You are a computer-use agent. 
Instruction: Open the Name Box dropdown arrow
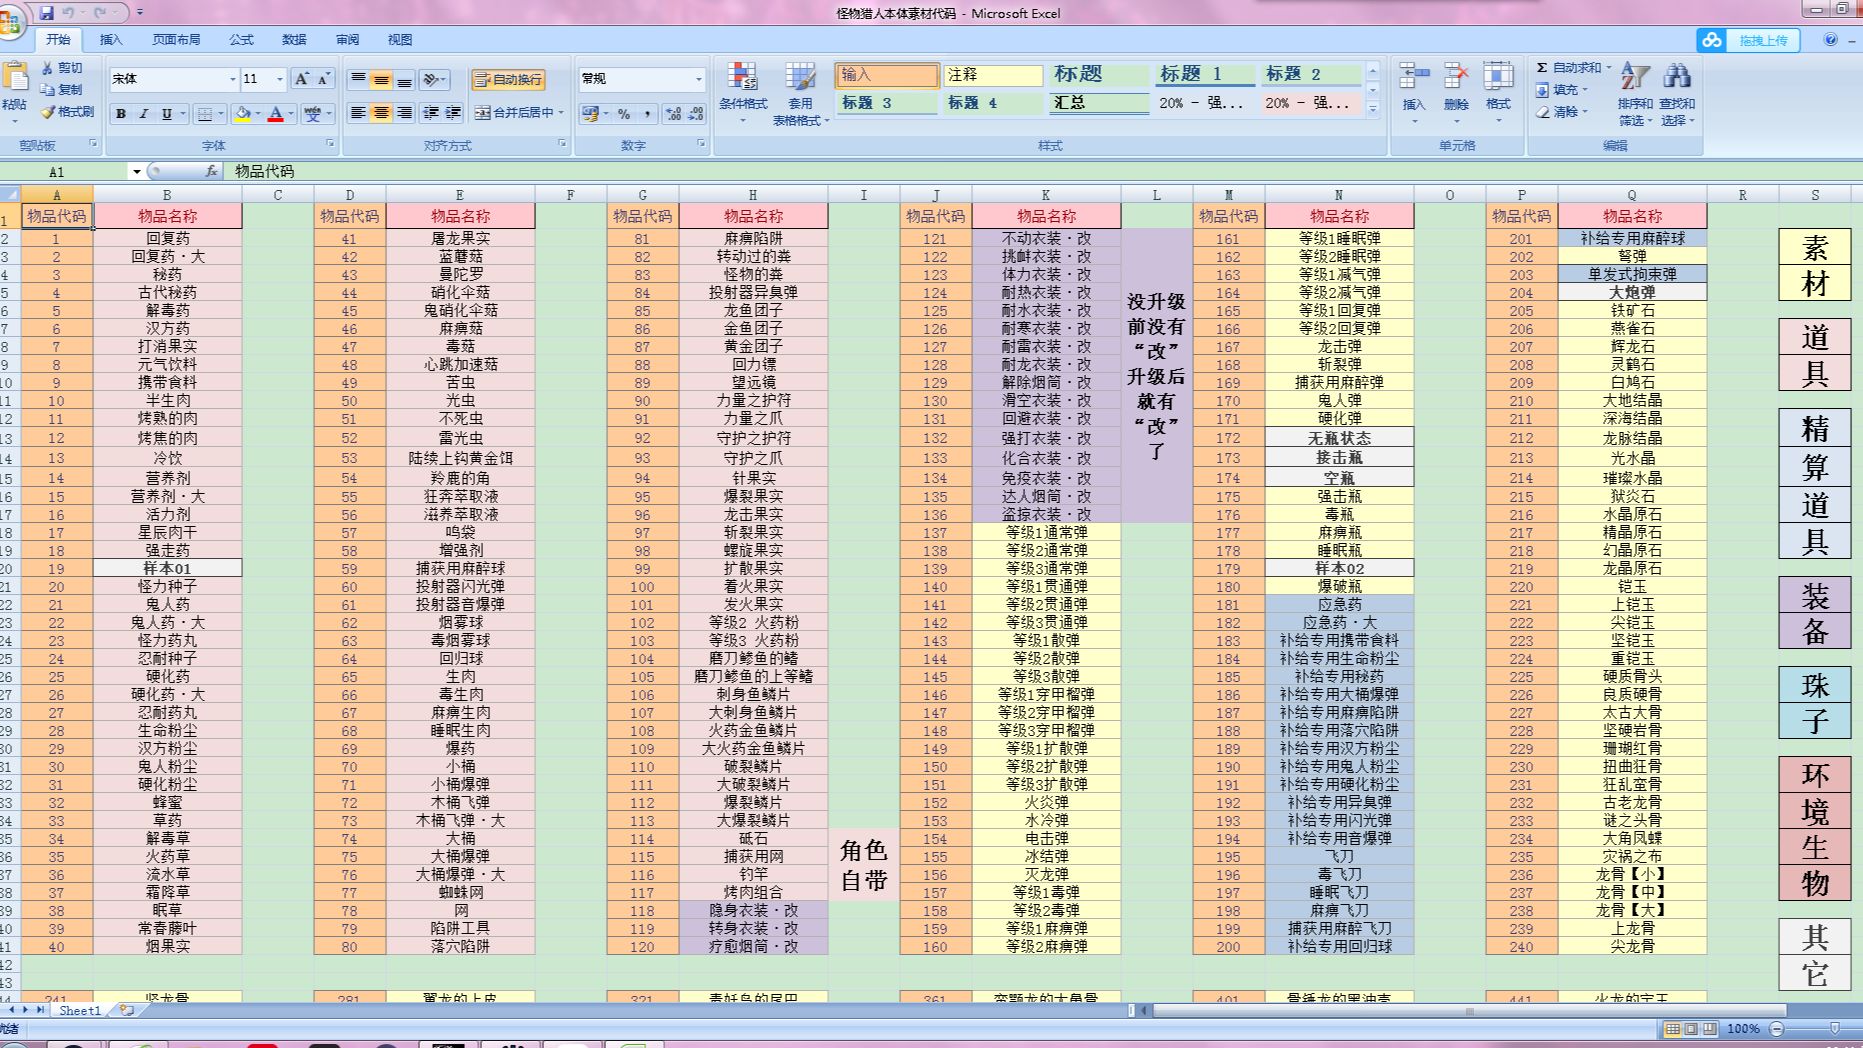[x=136, y=172]
